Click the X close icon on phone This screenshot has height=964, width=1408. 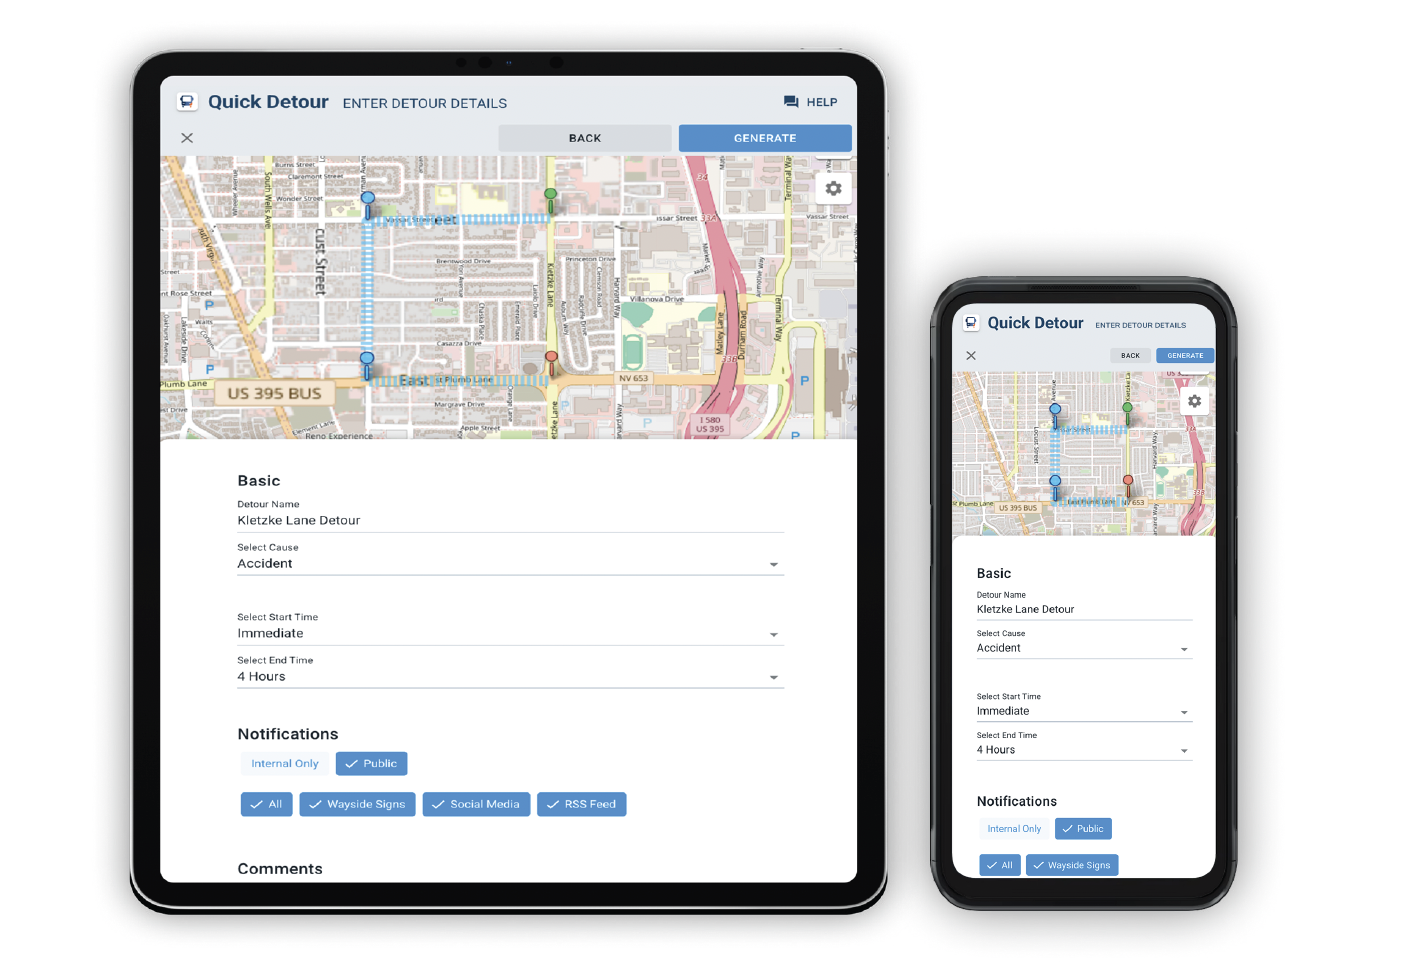971,356
